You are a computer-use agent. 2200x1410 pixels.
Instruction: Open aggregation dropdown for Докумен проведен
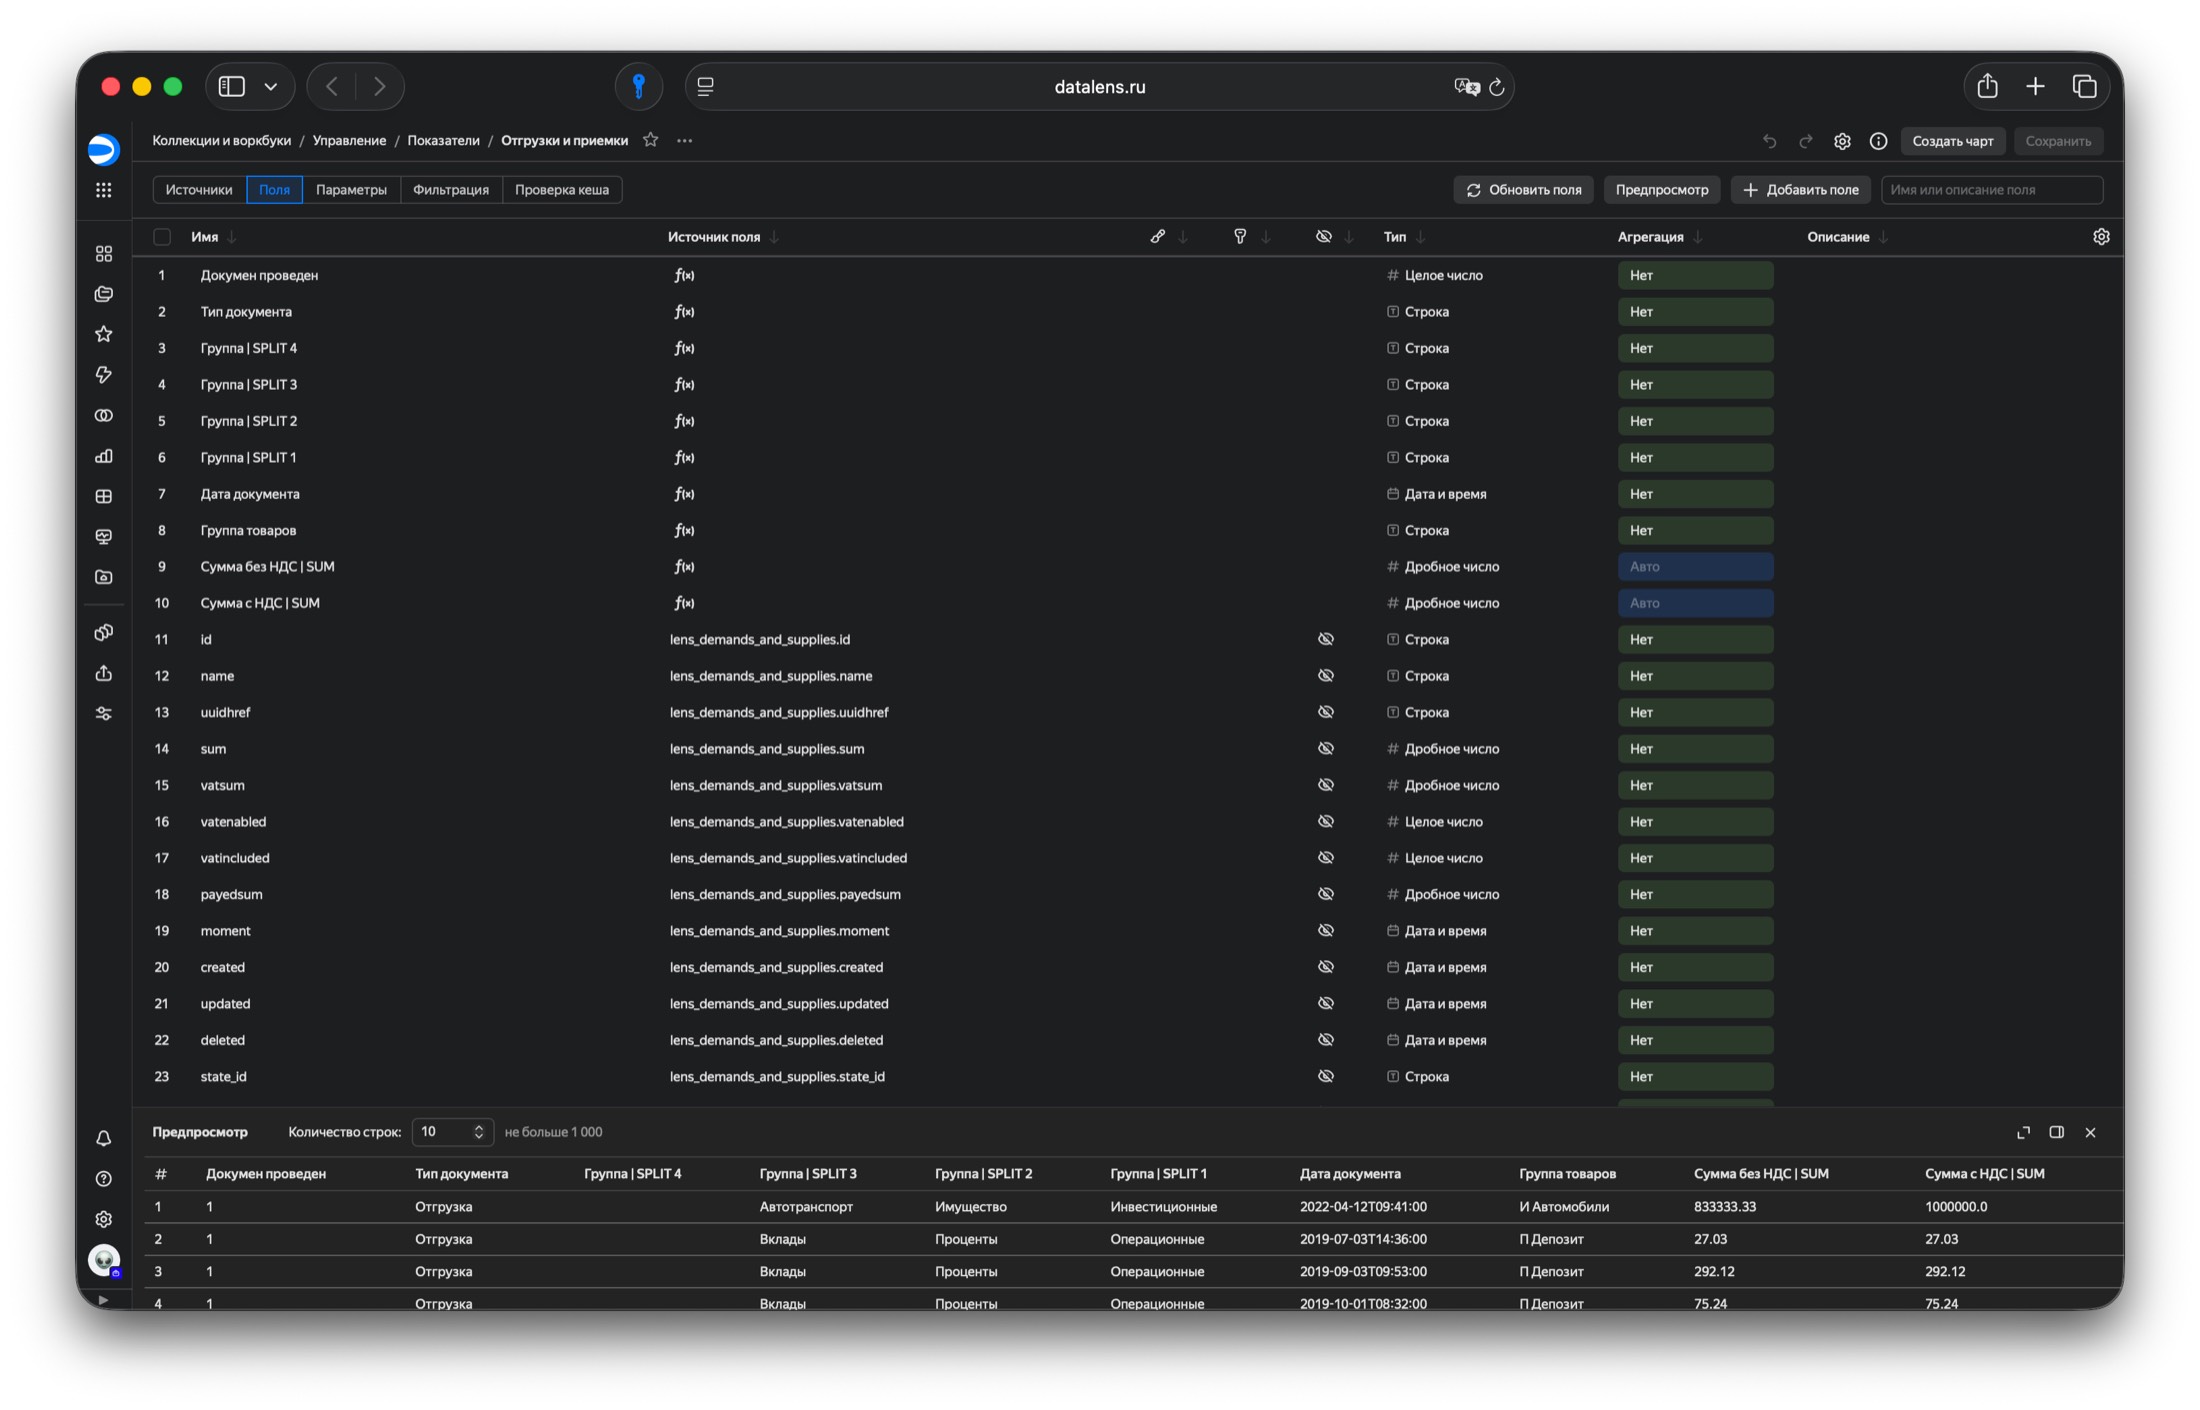tap(1696, 275)
